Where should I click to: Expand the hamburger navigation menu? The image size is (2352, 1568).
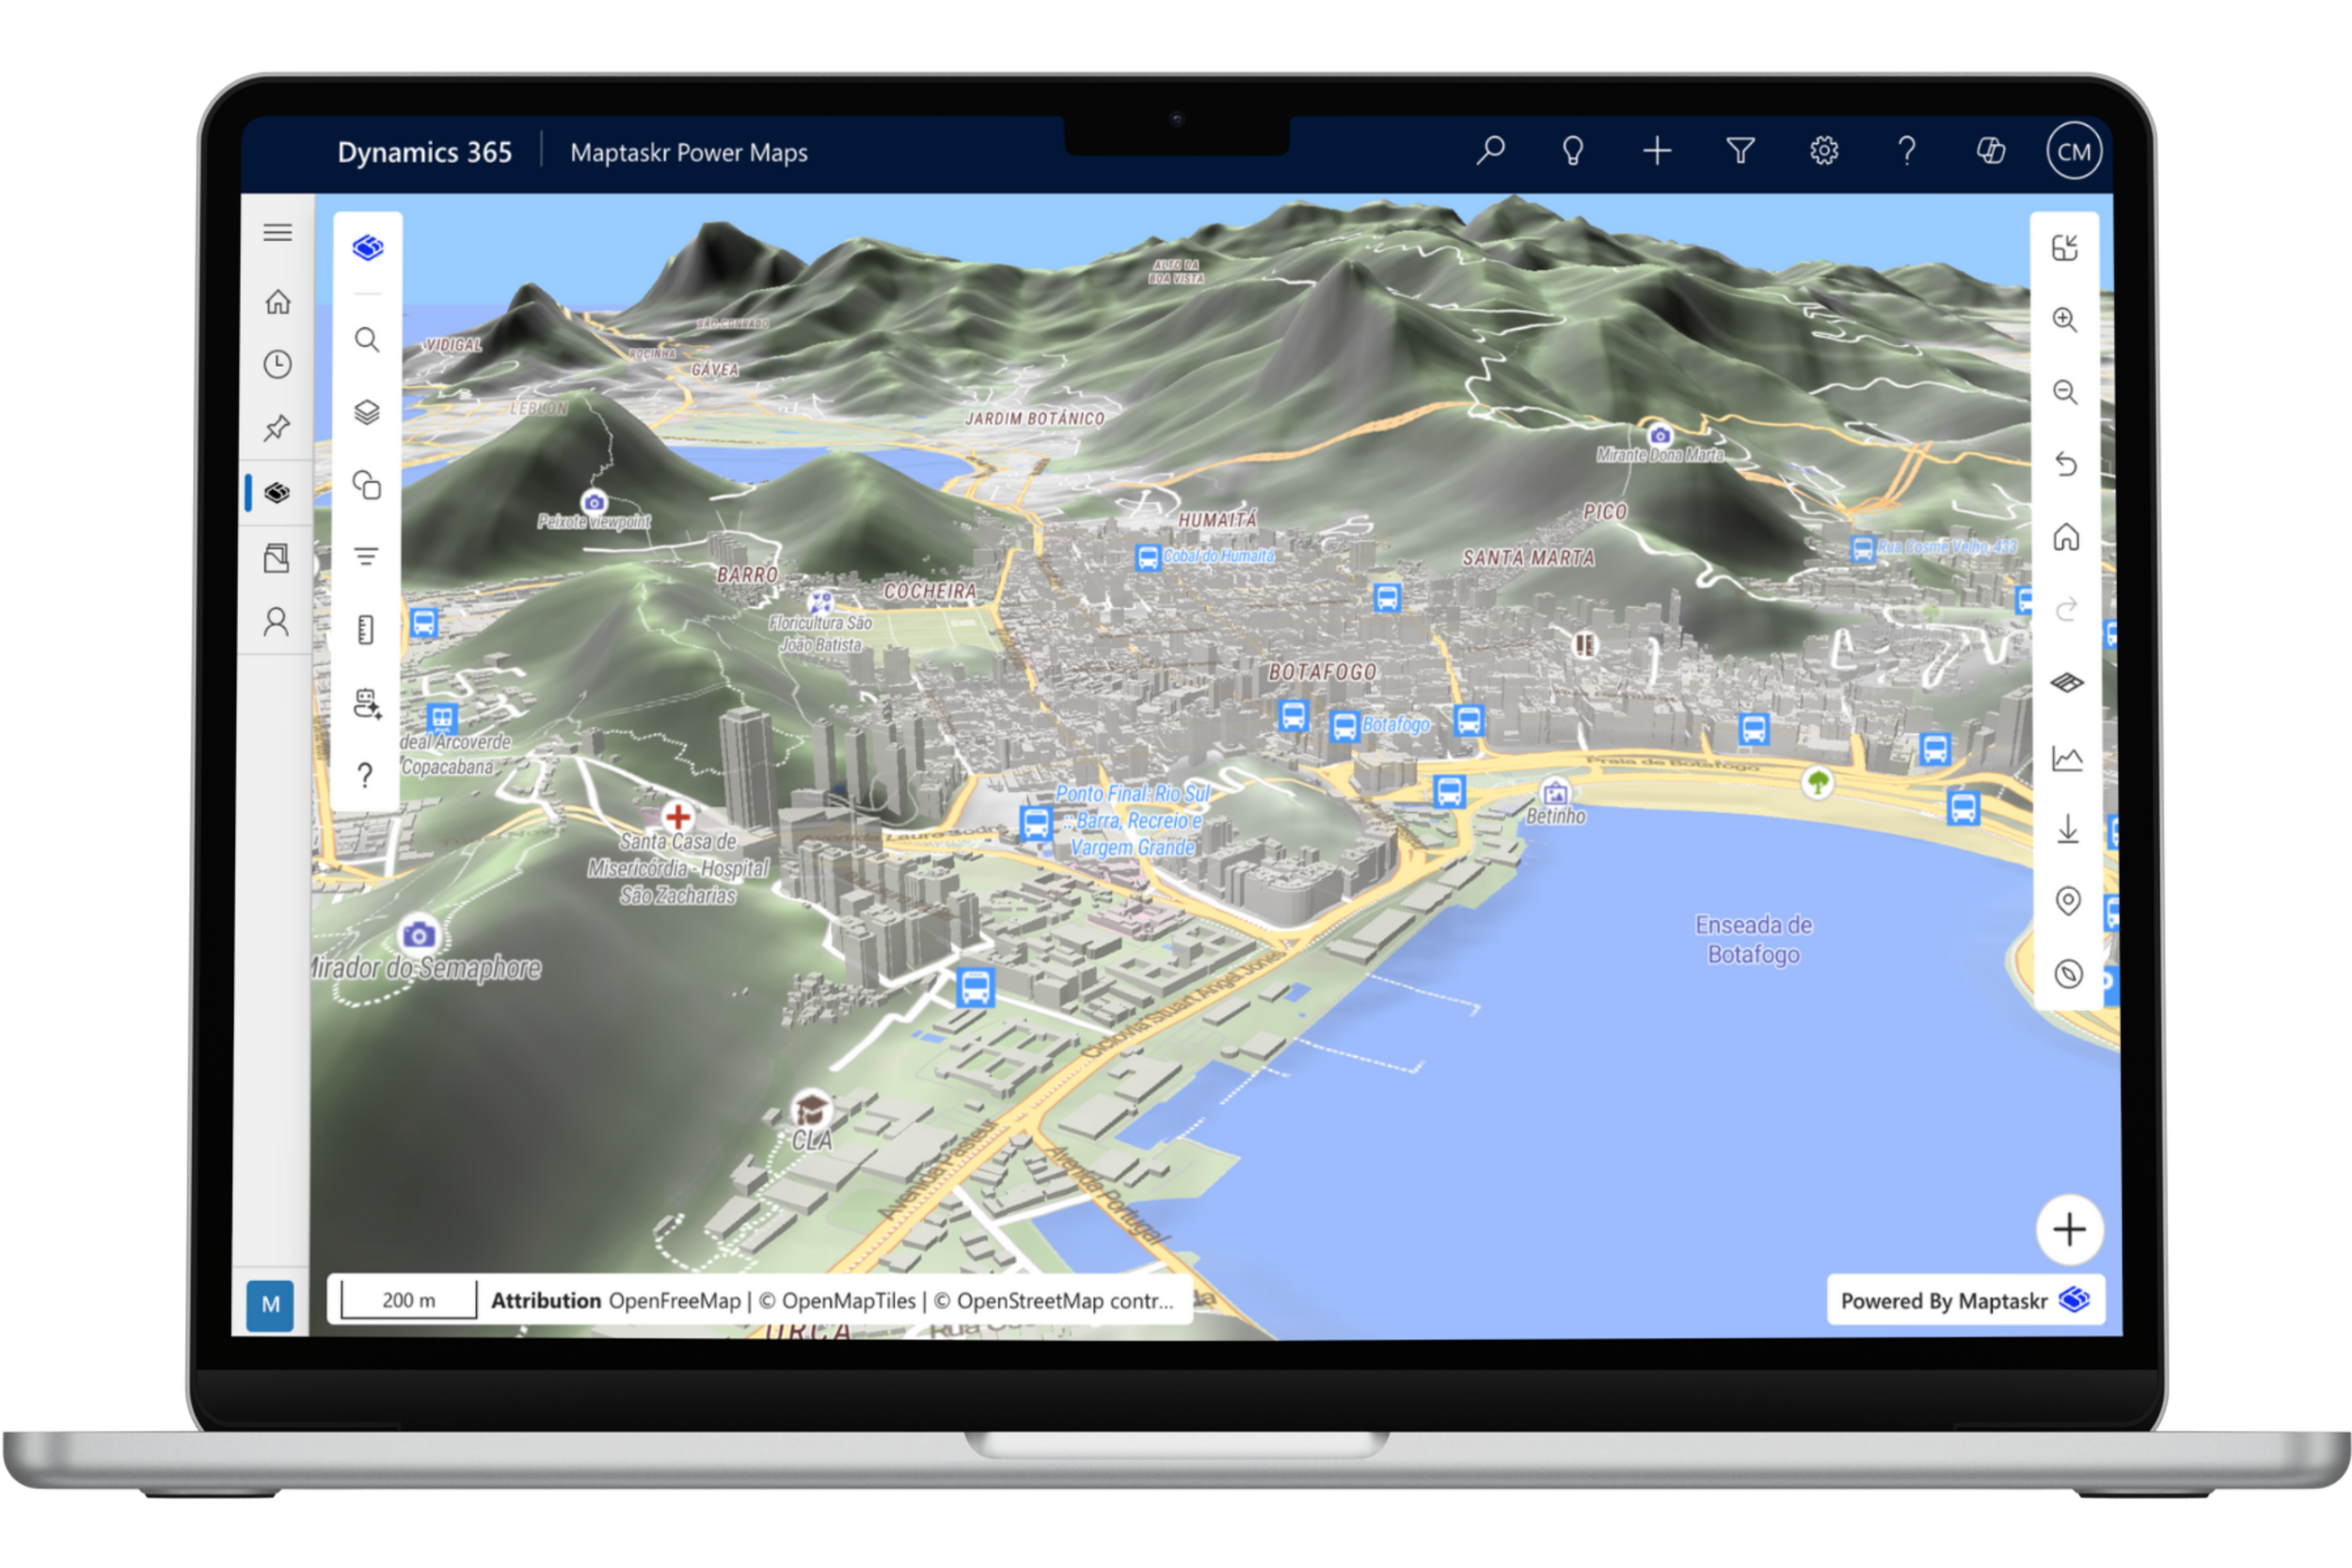click(277, 233)
